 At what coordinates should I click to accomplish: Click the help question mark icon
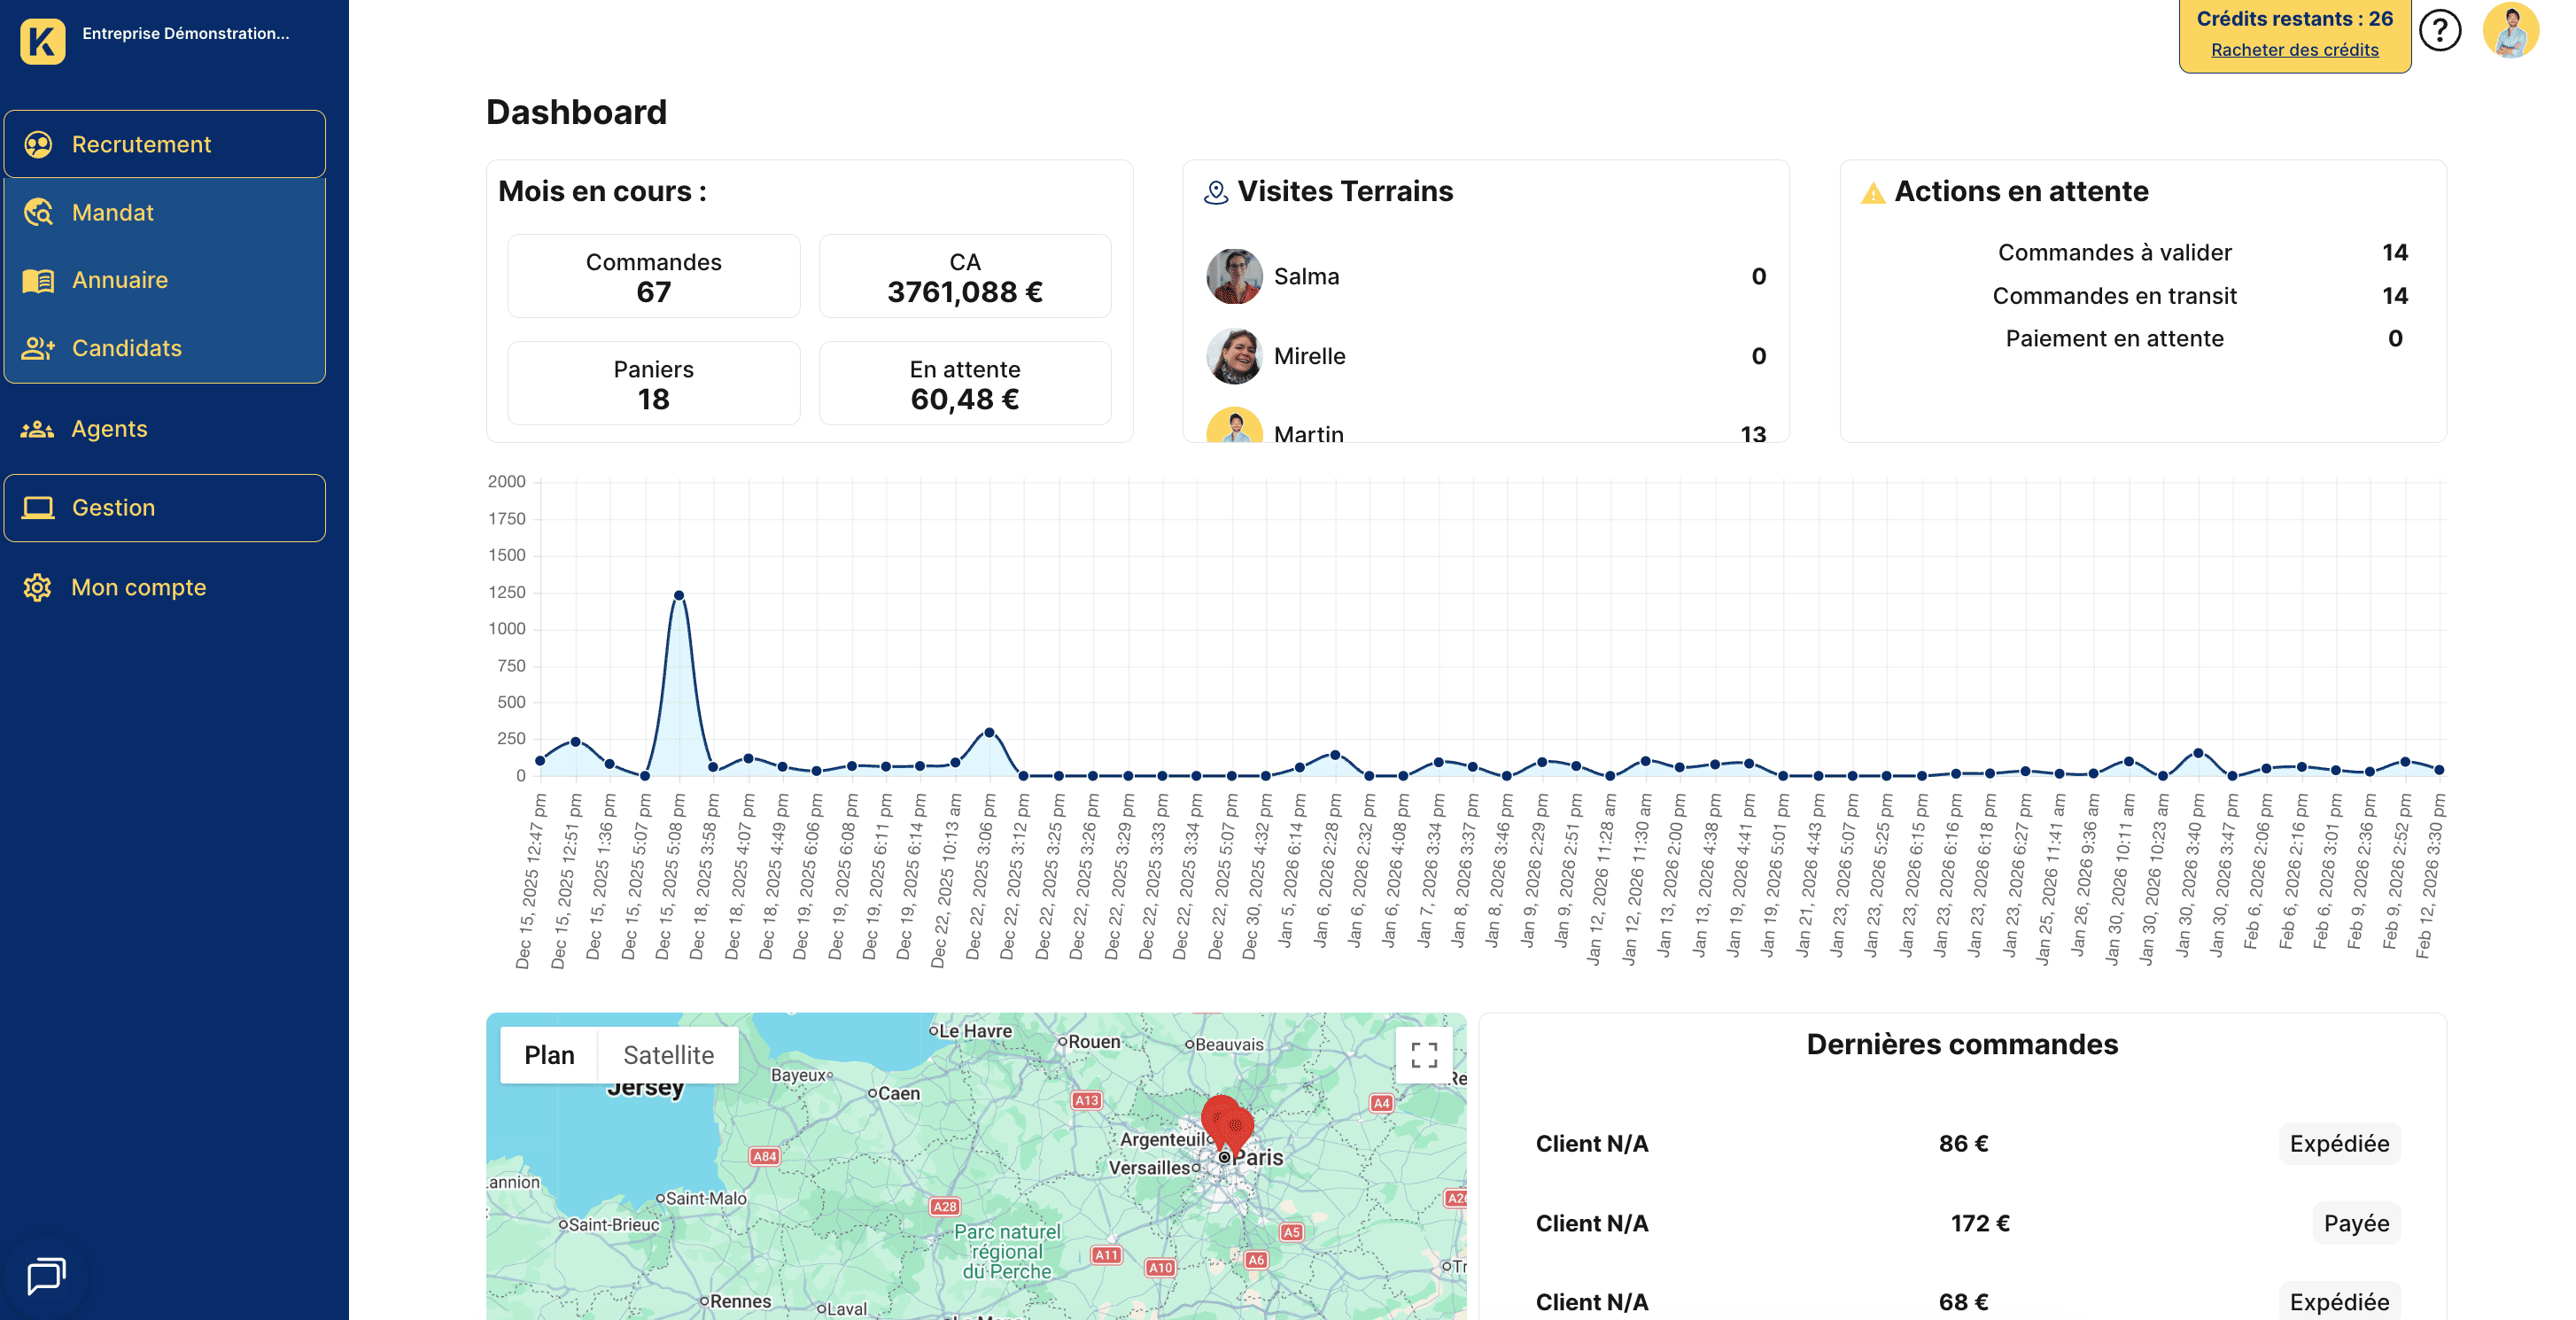click(x=2442, y=31)
